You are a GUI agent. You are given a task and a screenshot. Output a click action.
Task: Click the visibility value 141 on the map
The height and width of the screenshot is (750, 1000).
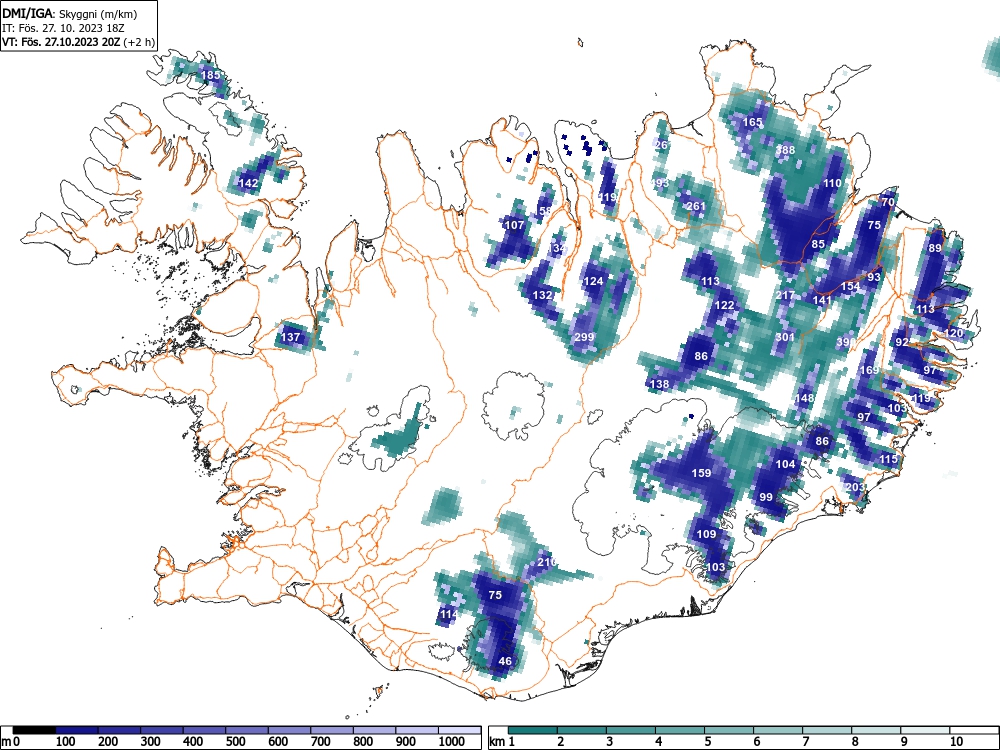coord(822,300)
